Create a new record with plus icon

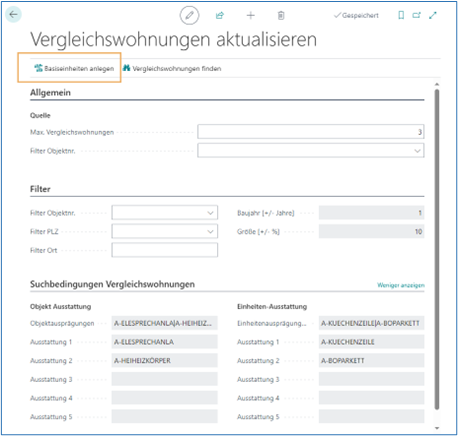click(250, 15)
